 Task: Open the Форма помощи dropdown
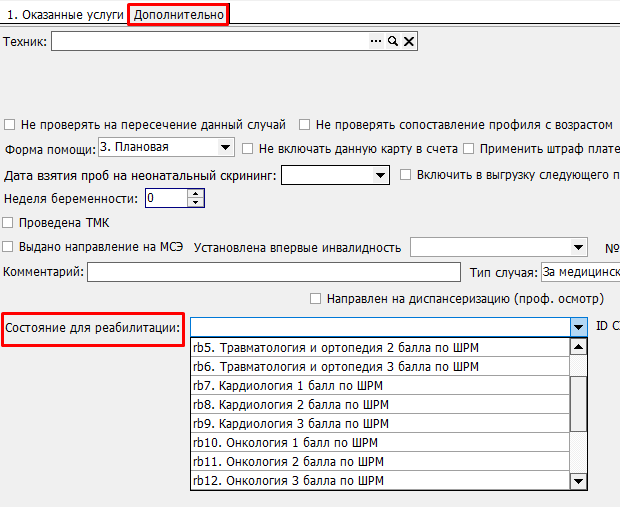224,148
